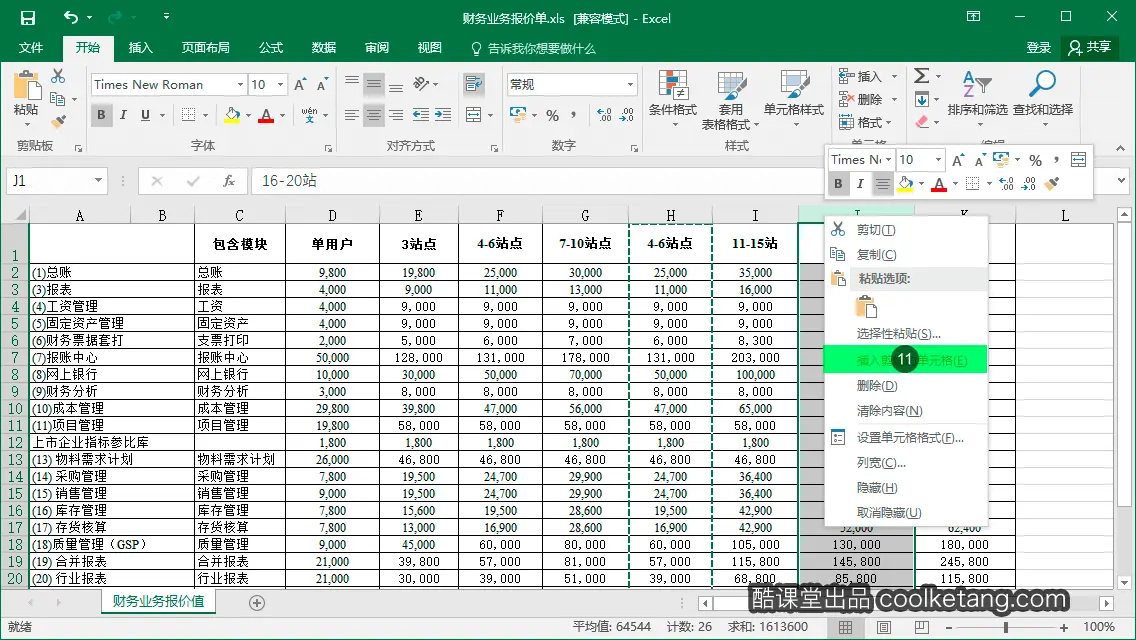The height and width of the screenshot is (640, 1136).
Task: Open the ribbon borders dropdown arrow
Action: 206,115
